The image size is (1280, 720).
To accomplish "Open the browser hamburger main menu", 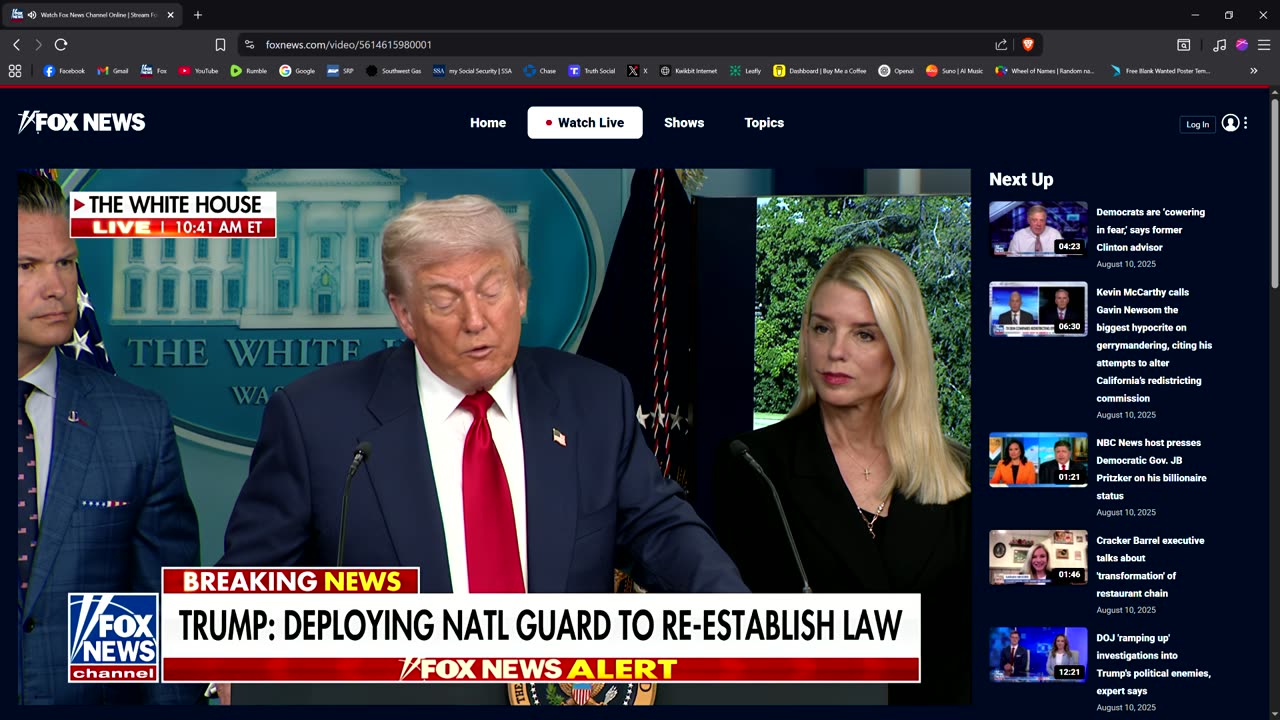I will click(1264, 45).
